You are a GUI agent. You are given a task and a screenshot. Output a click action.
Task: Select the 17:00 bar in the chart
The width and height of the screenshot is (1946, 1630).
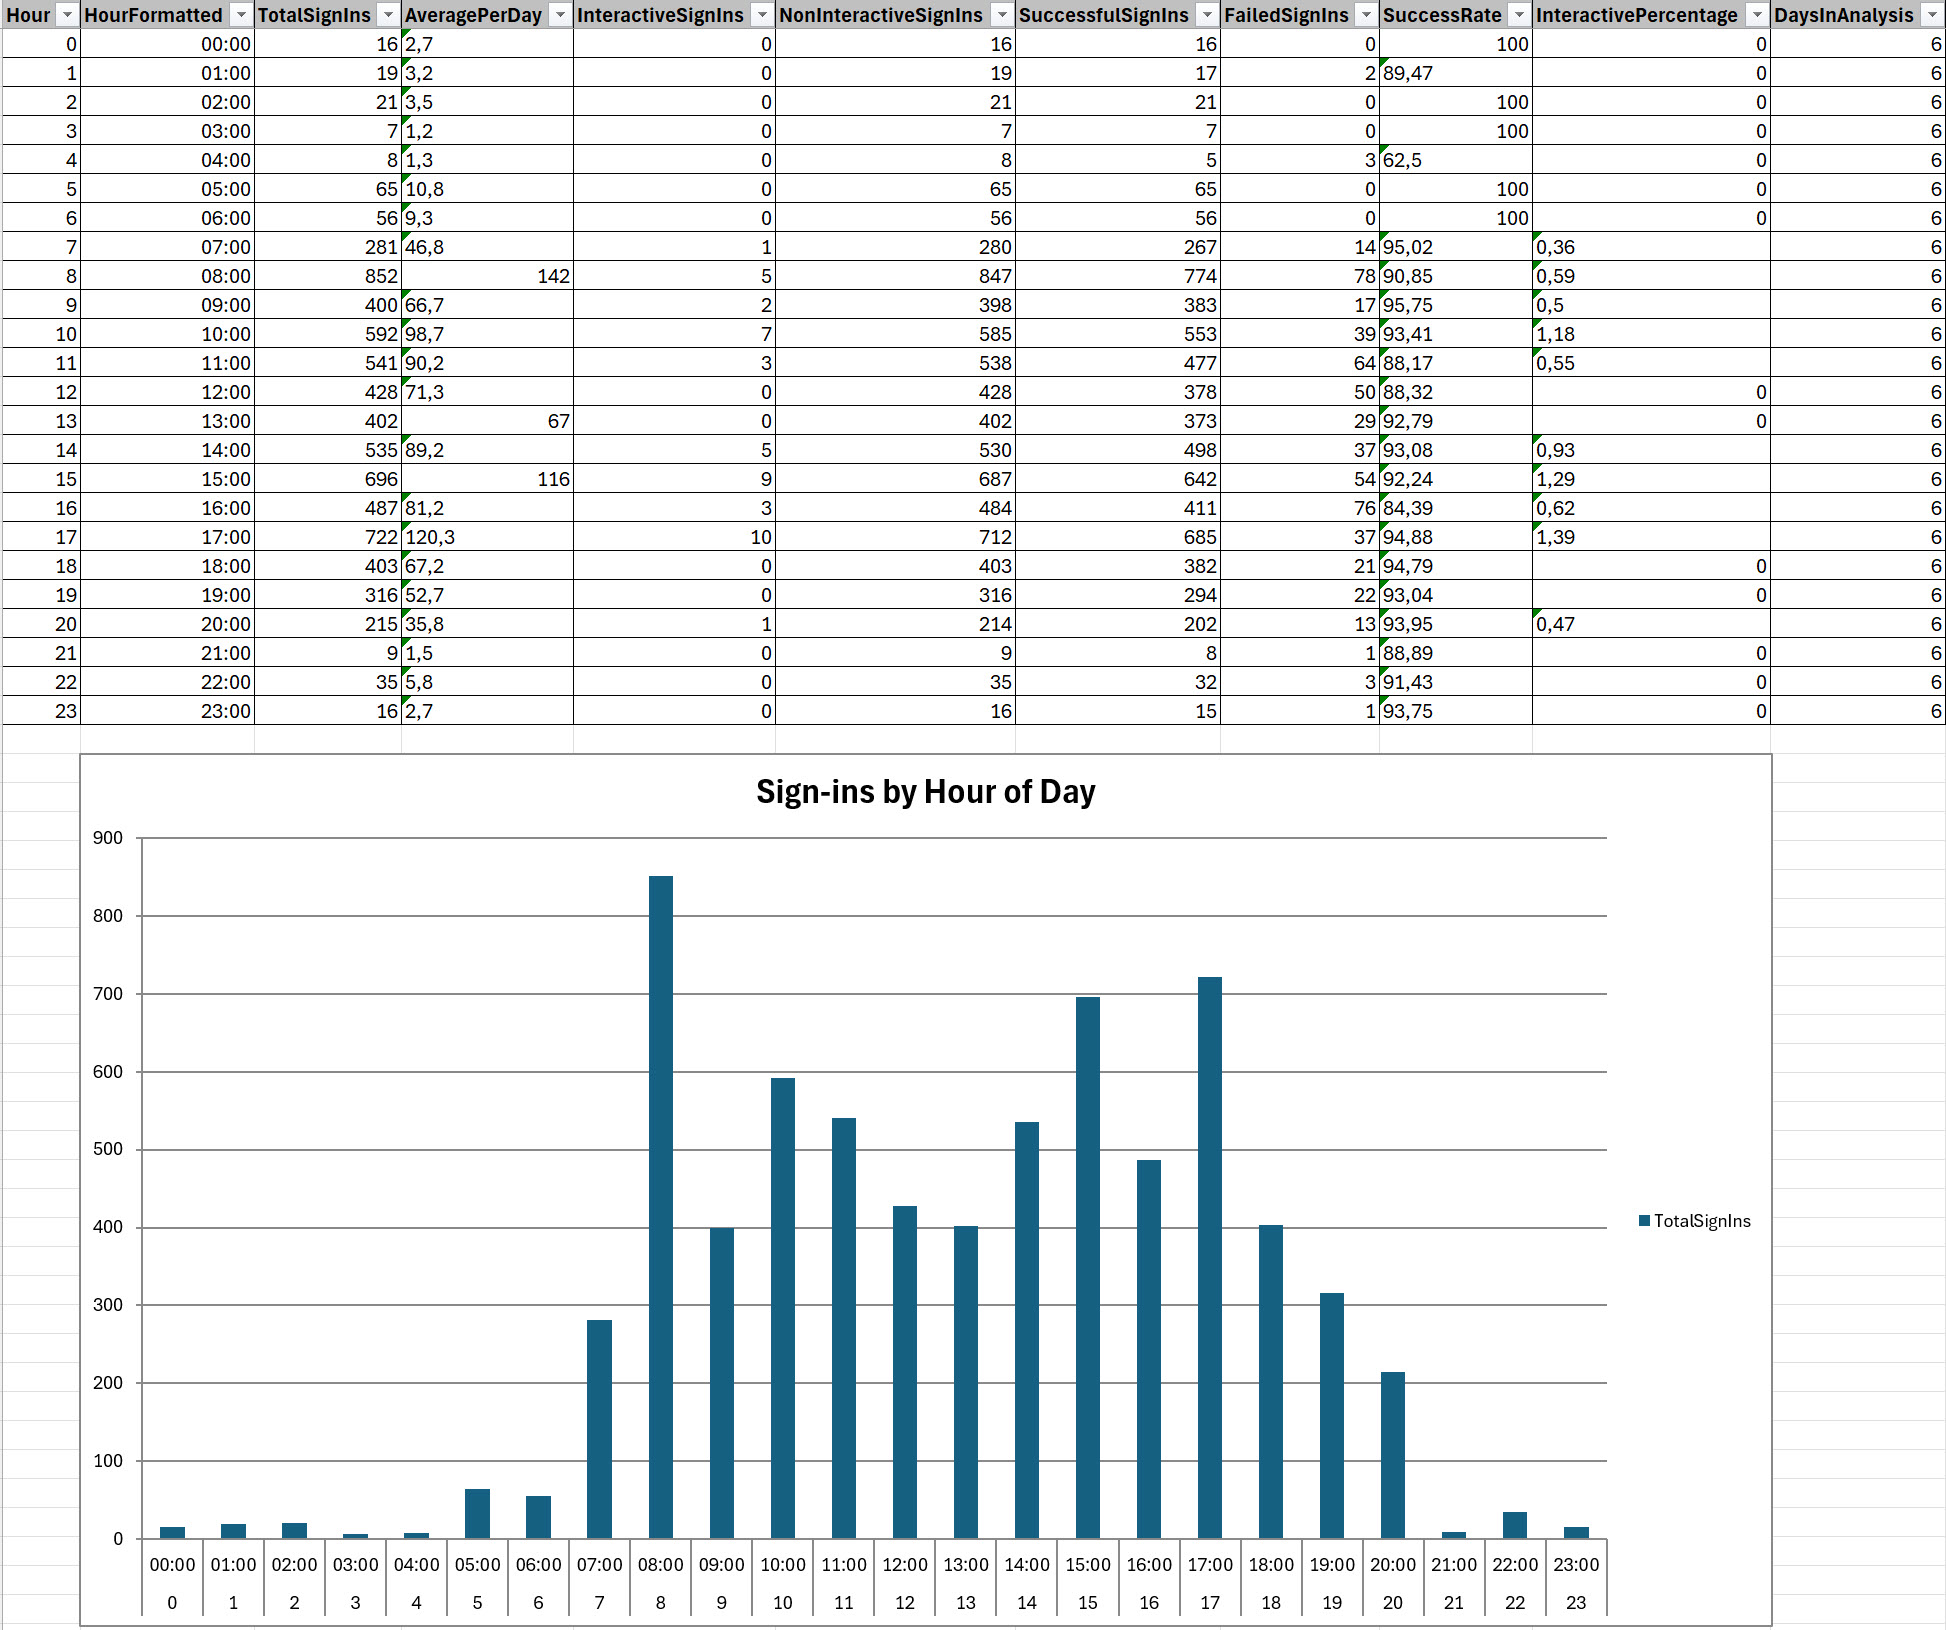coord(1210,1257)
